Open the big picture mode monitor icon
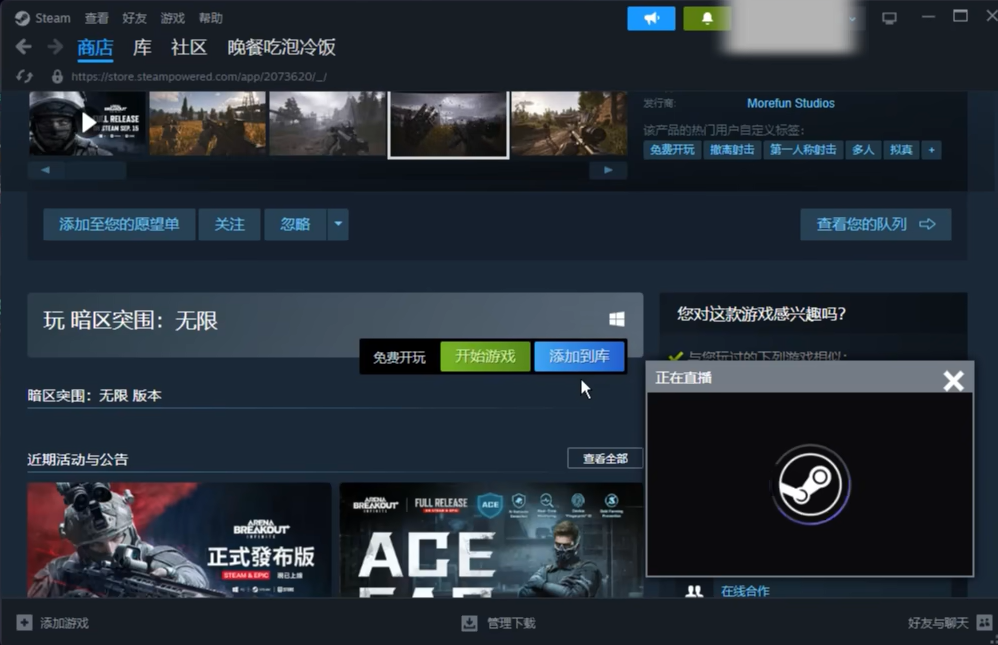This screenshot has height=645, width=998. tap(889, 18)
